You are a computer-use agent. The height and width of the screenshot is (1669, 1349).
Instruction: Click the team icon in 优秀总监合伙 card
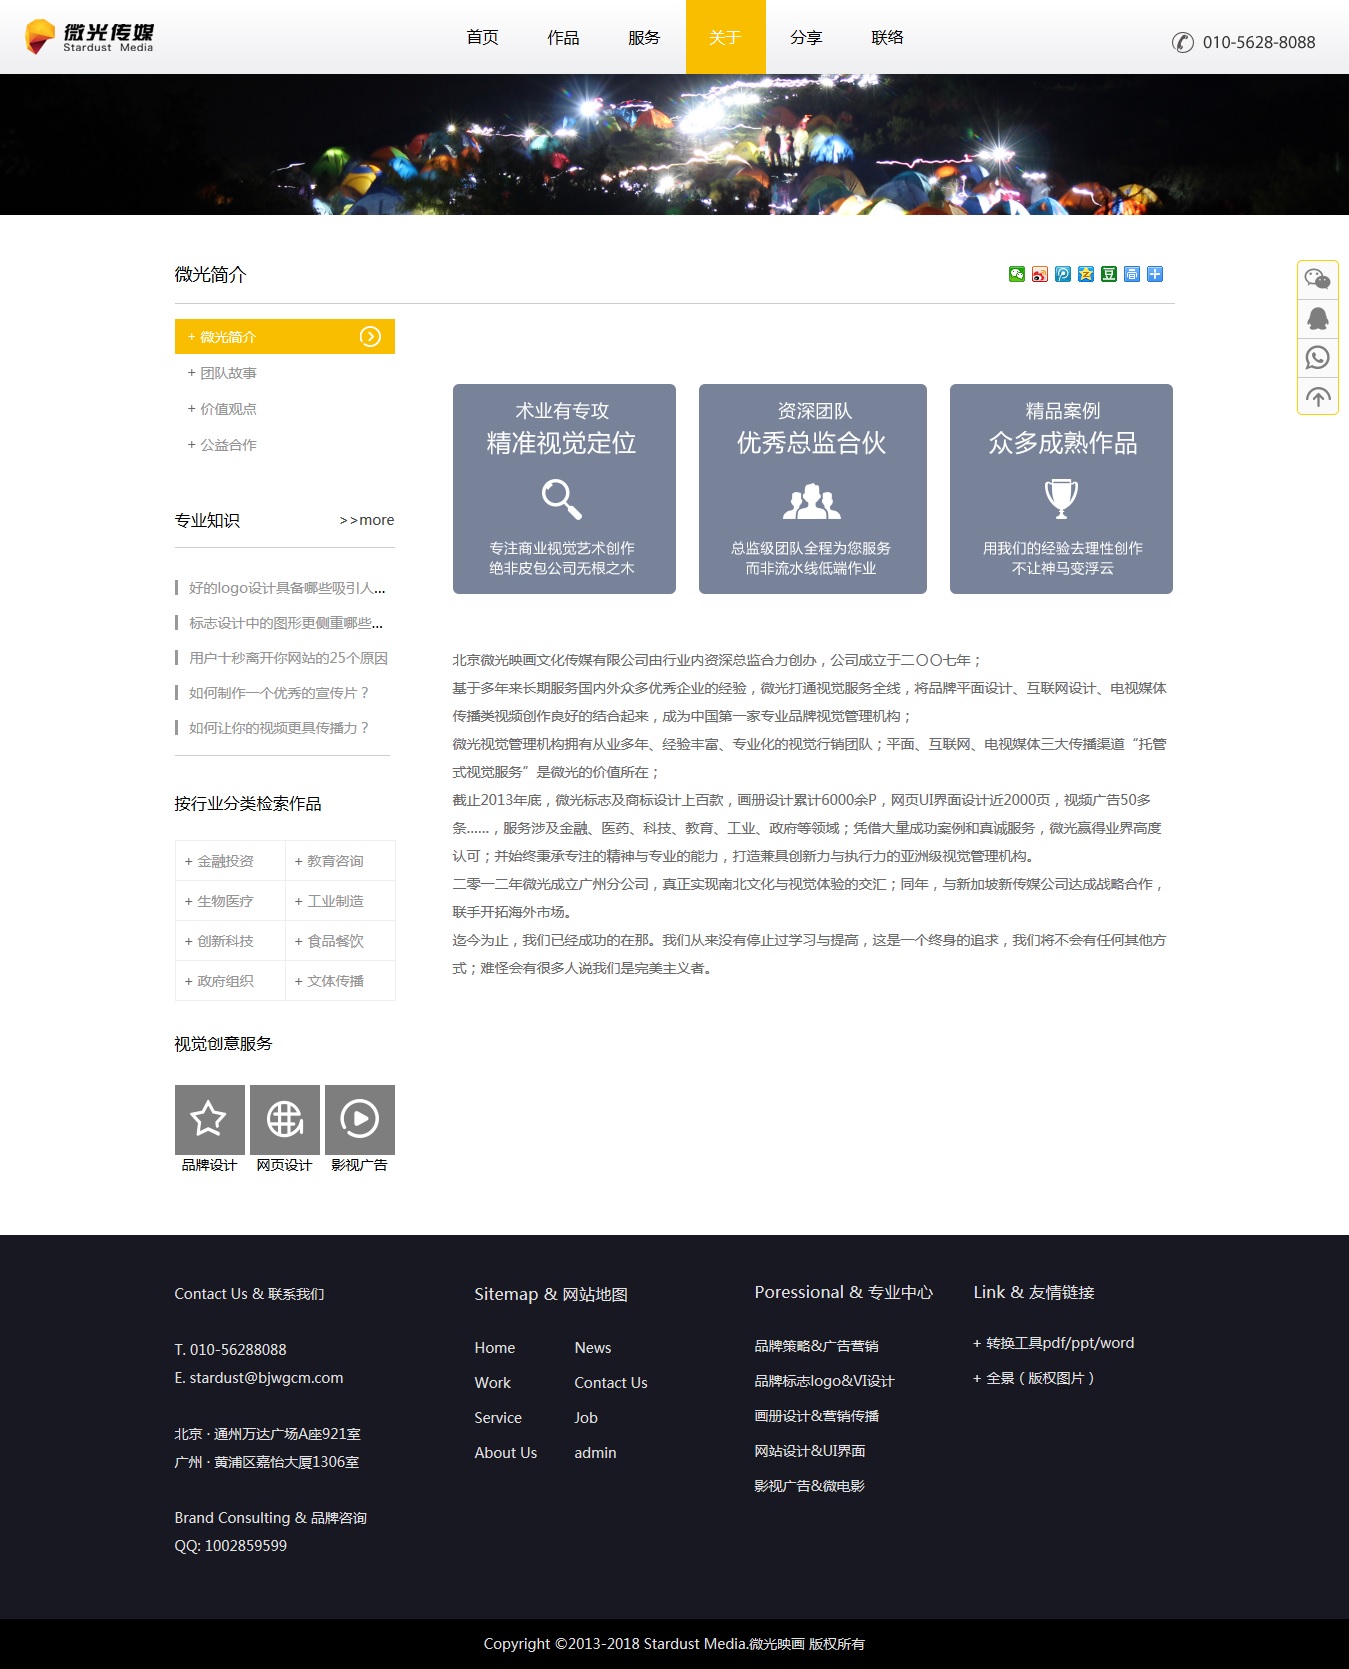click(812, 501)
